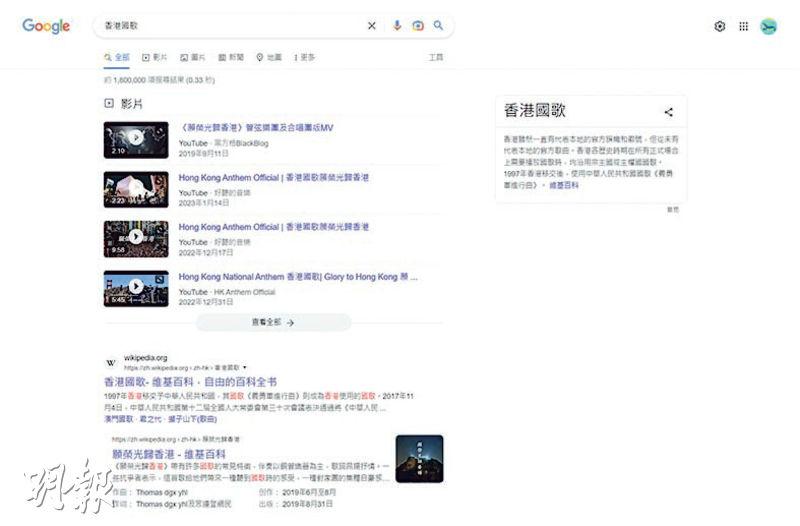Play the 2:10 video thumbnail
The width and height of the screenshot is (800, 526).
(x=136, y=140)
